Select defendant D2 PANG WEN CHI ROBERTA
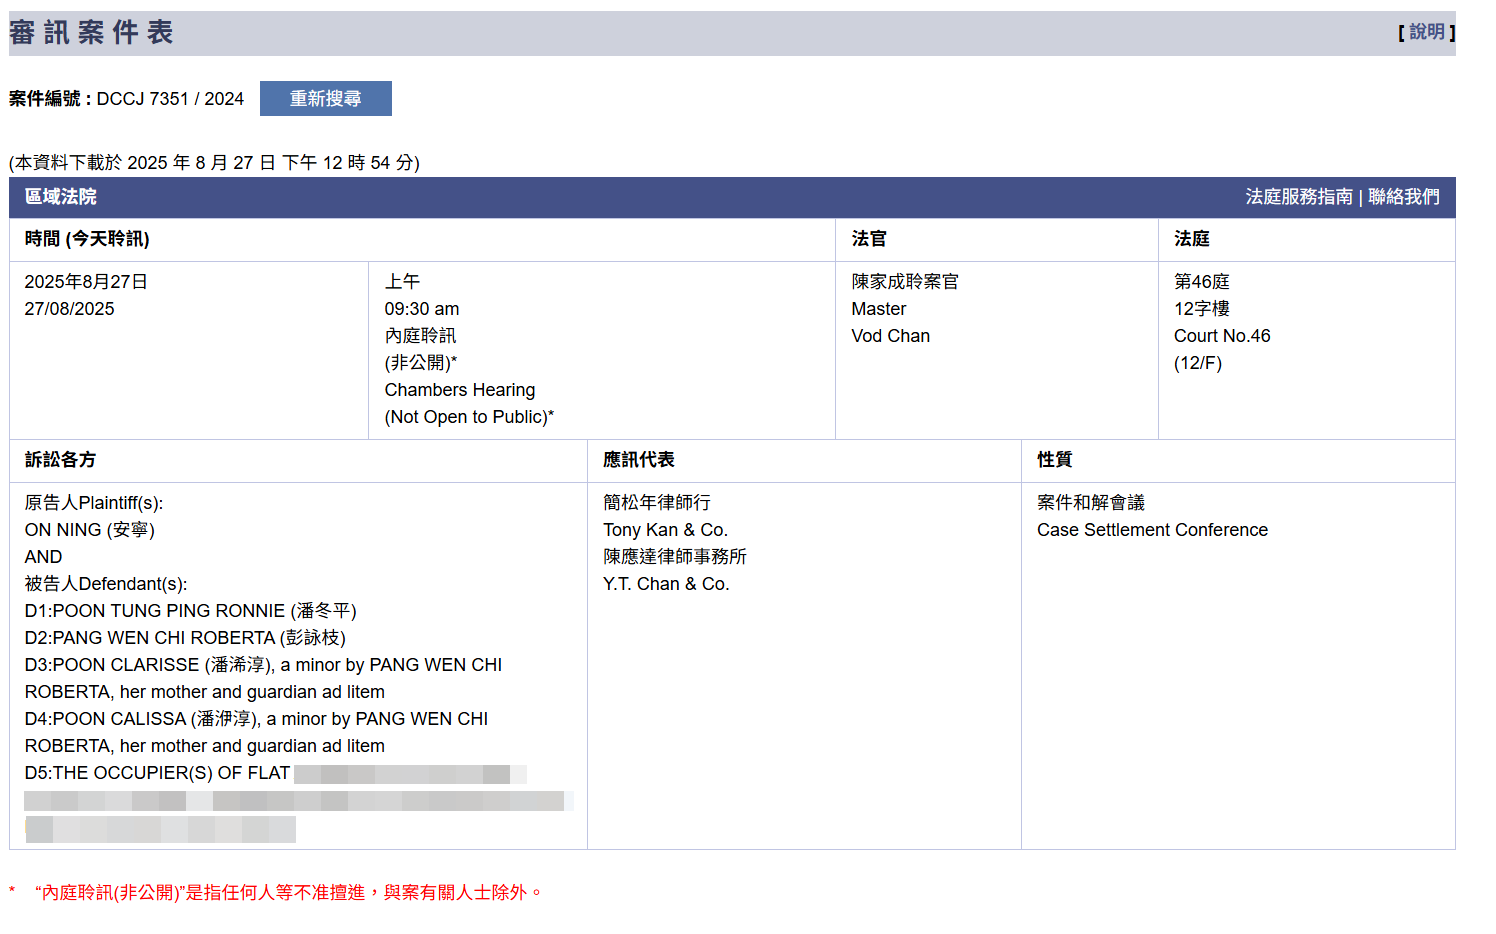 pos(183,637)
